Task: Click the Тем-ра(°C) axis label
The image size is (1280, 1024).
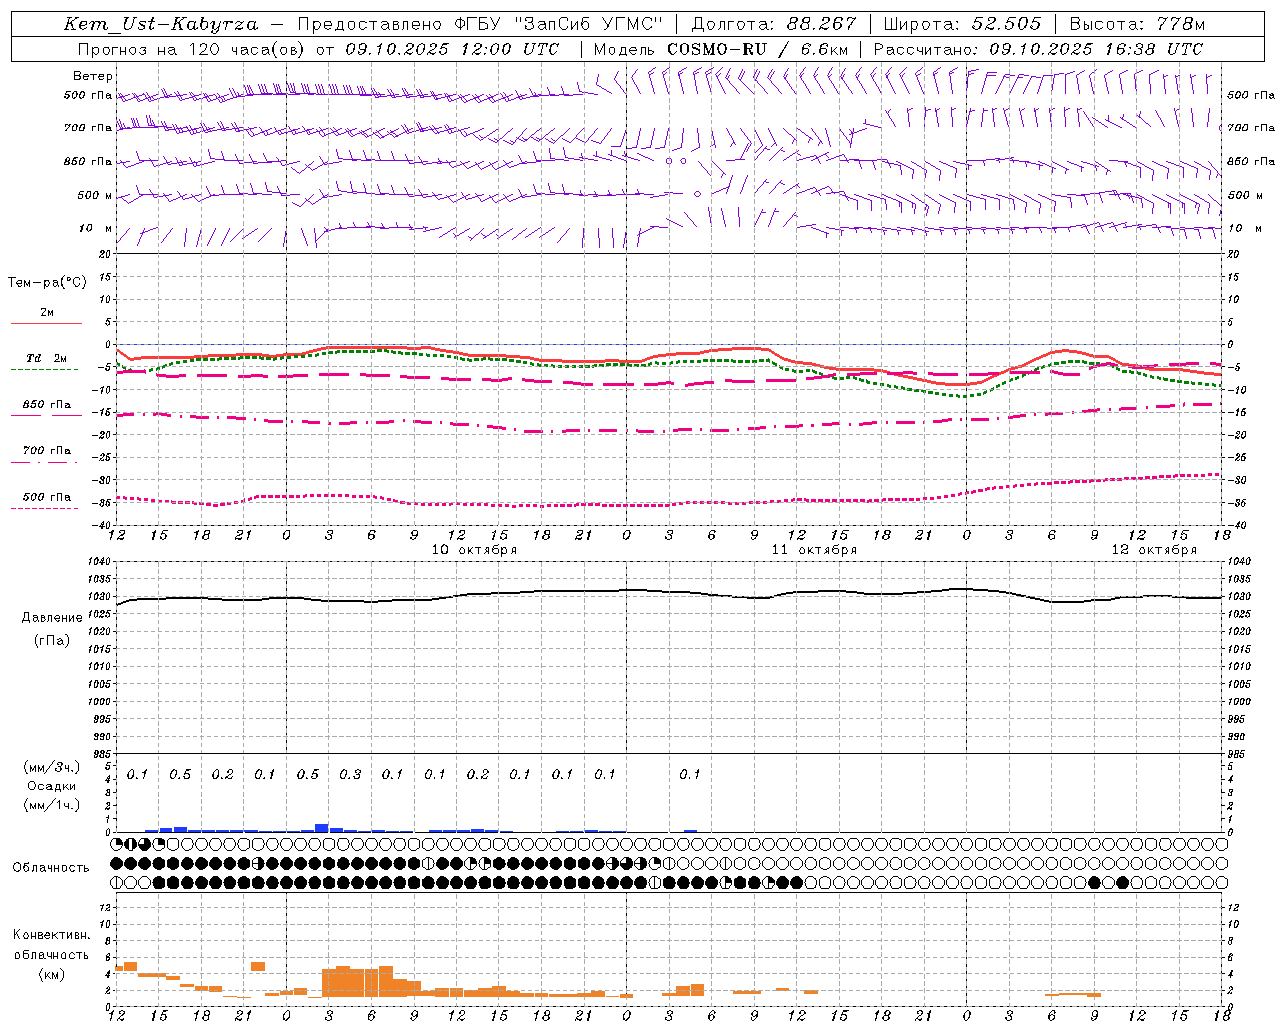Action: 47,283
